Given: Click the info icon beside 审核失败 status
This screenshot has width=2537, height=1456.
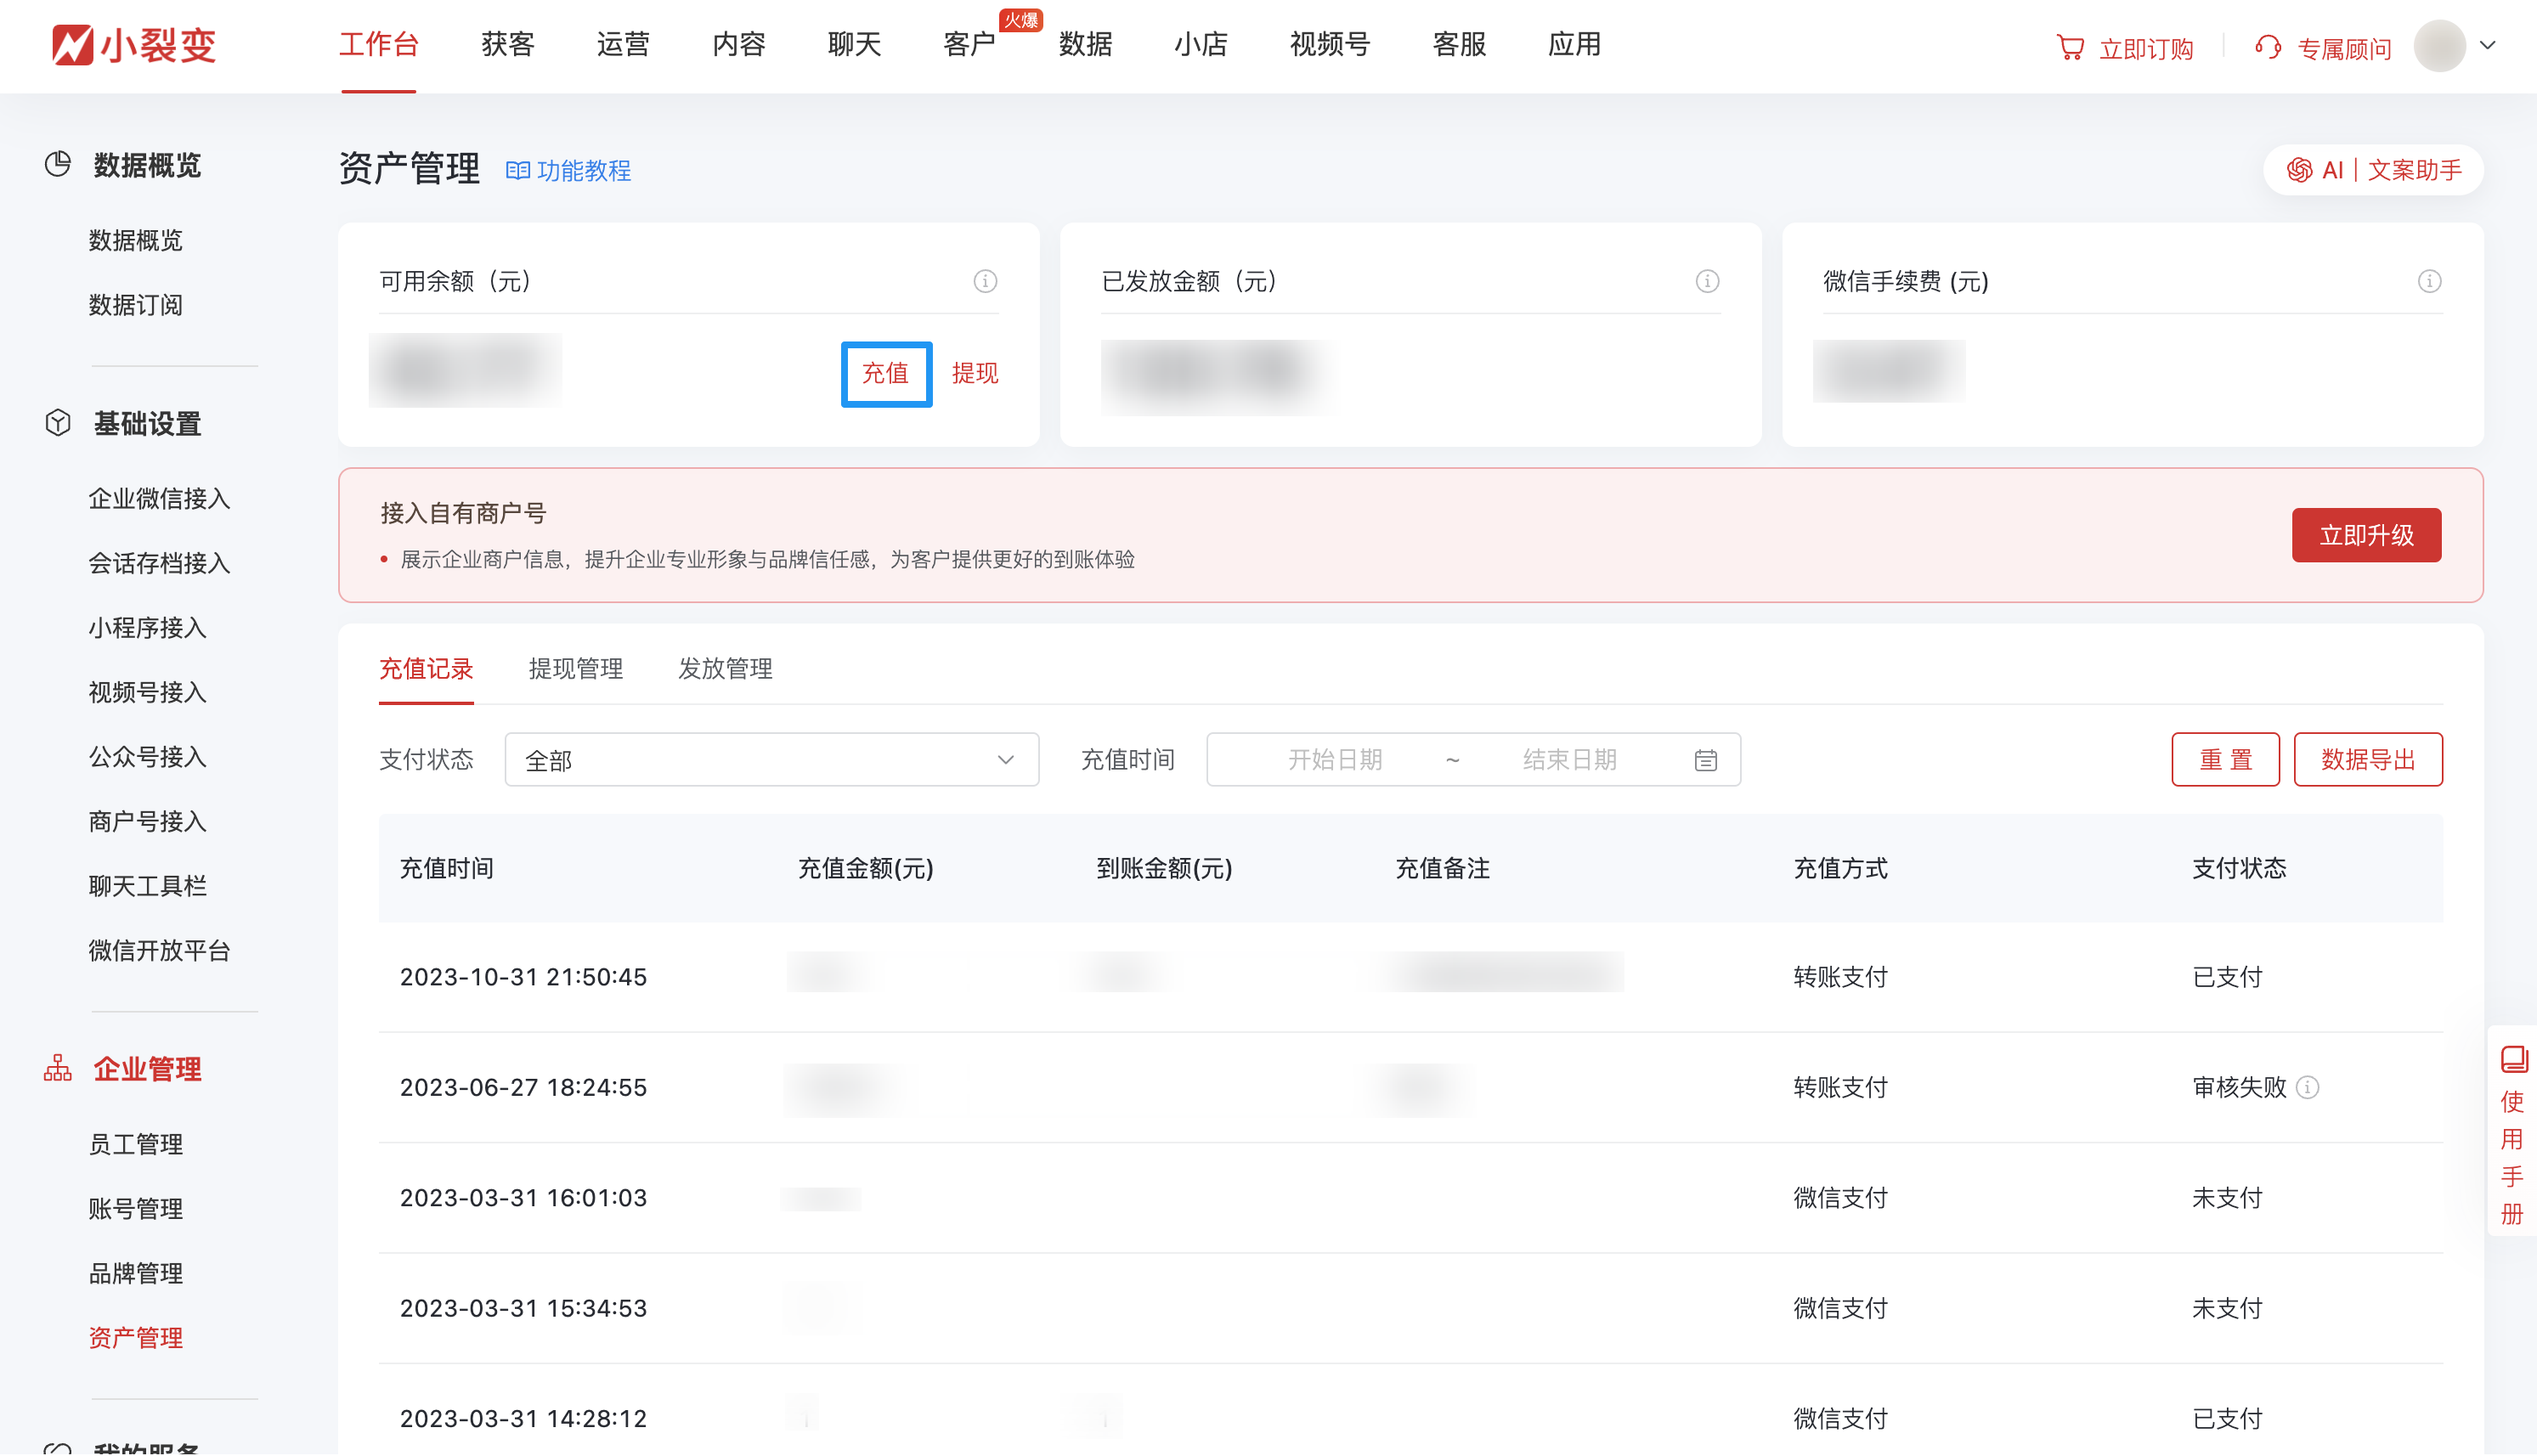Looking at the screenshot, I should (x=2310, y=1088).
